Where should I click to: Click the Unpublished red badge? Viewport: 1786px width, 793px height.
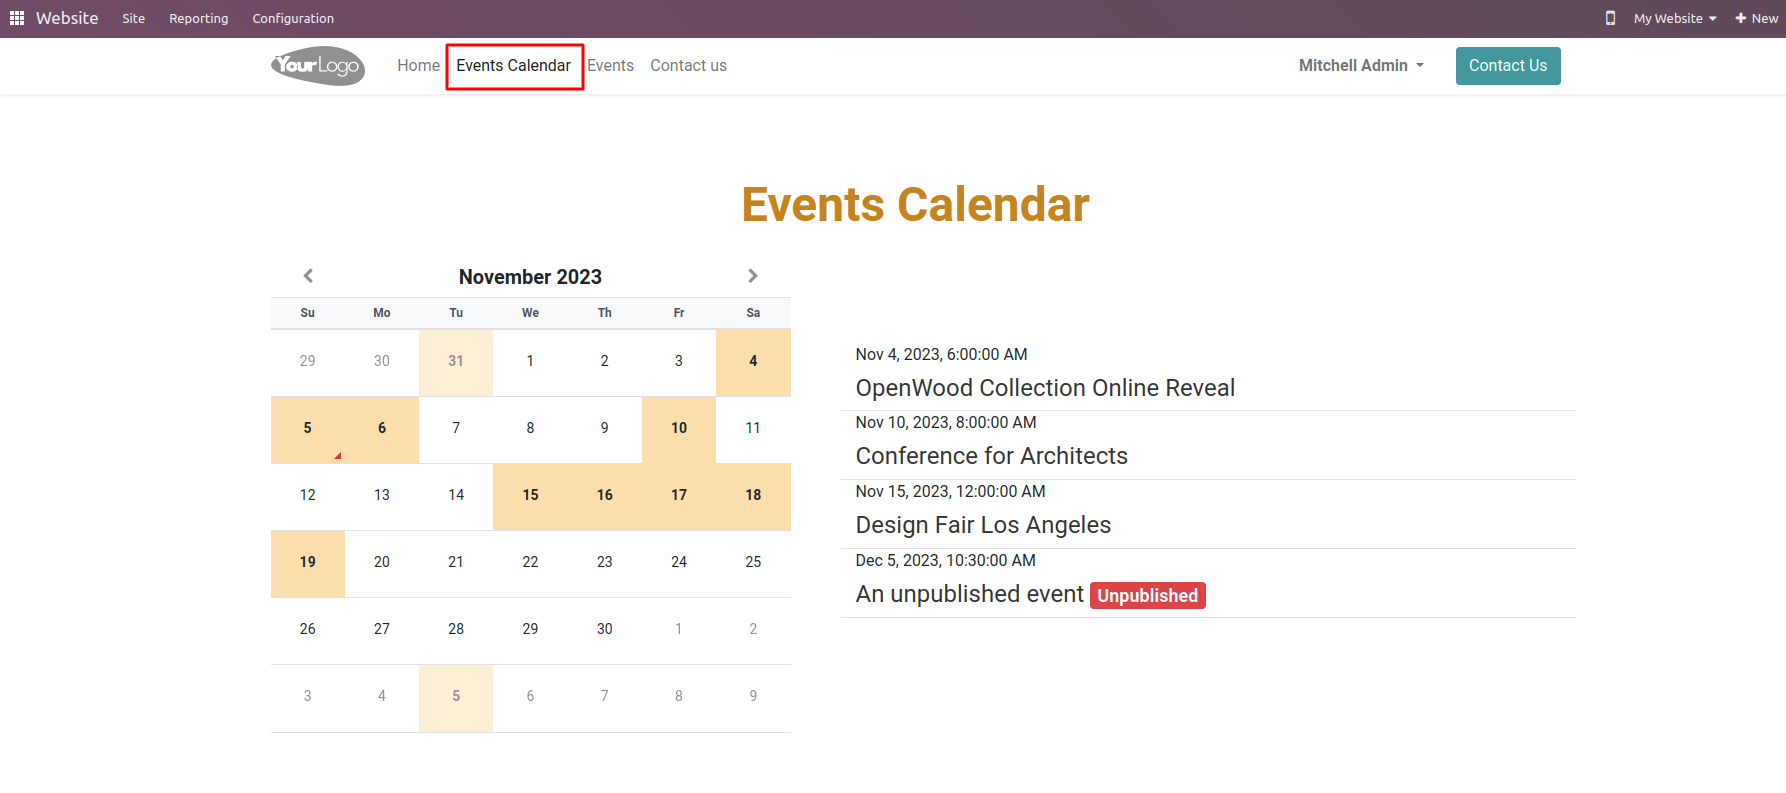[1148, 595]
